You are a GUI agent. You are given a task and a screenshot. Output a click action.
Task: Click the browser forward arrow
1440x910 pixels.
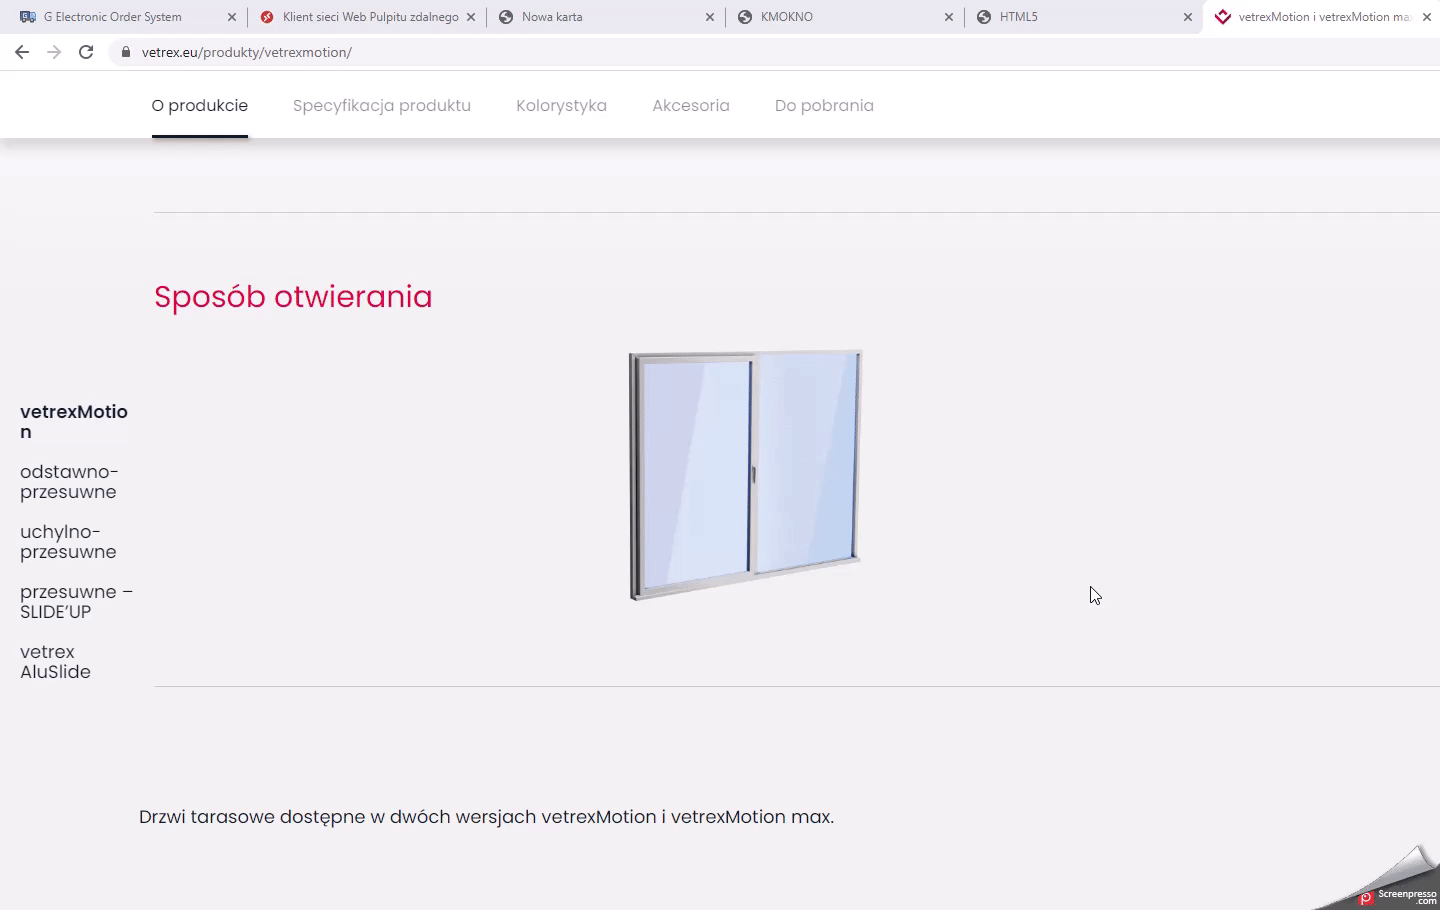(54, 52)
